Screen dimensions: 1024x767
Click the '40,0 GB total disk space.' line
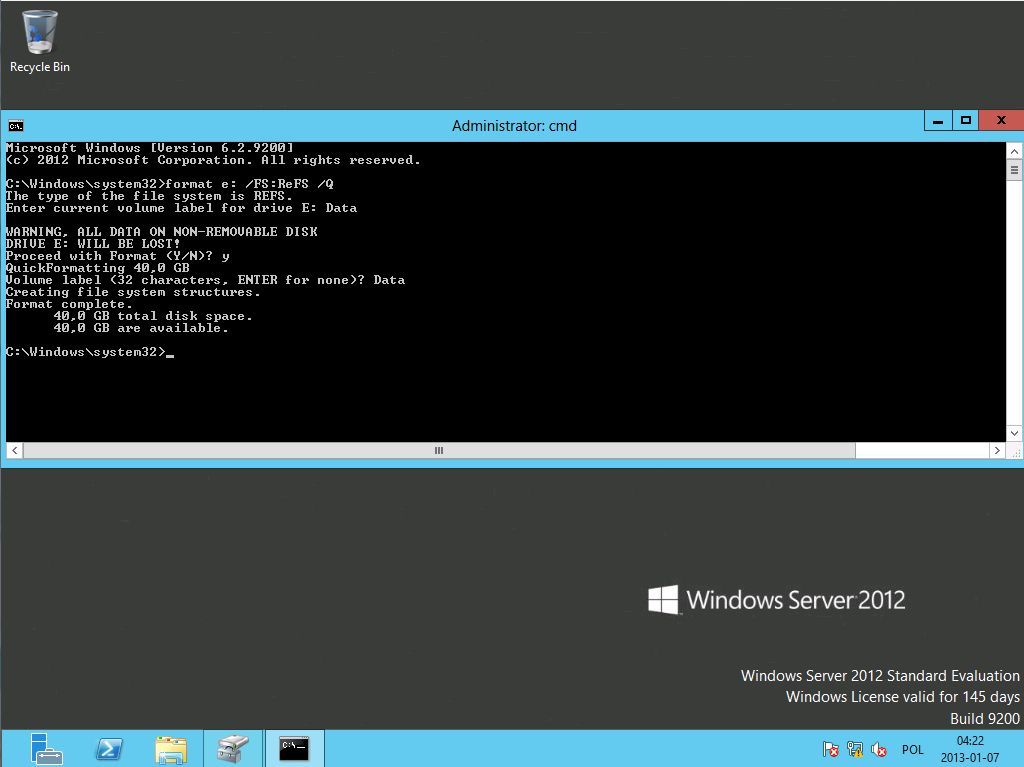pos(153,316)
